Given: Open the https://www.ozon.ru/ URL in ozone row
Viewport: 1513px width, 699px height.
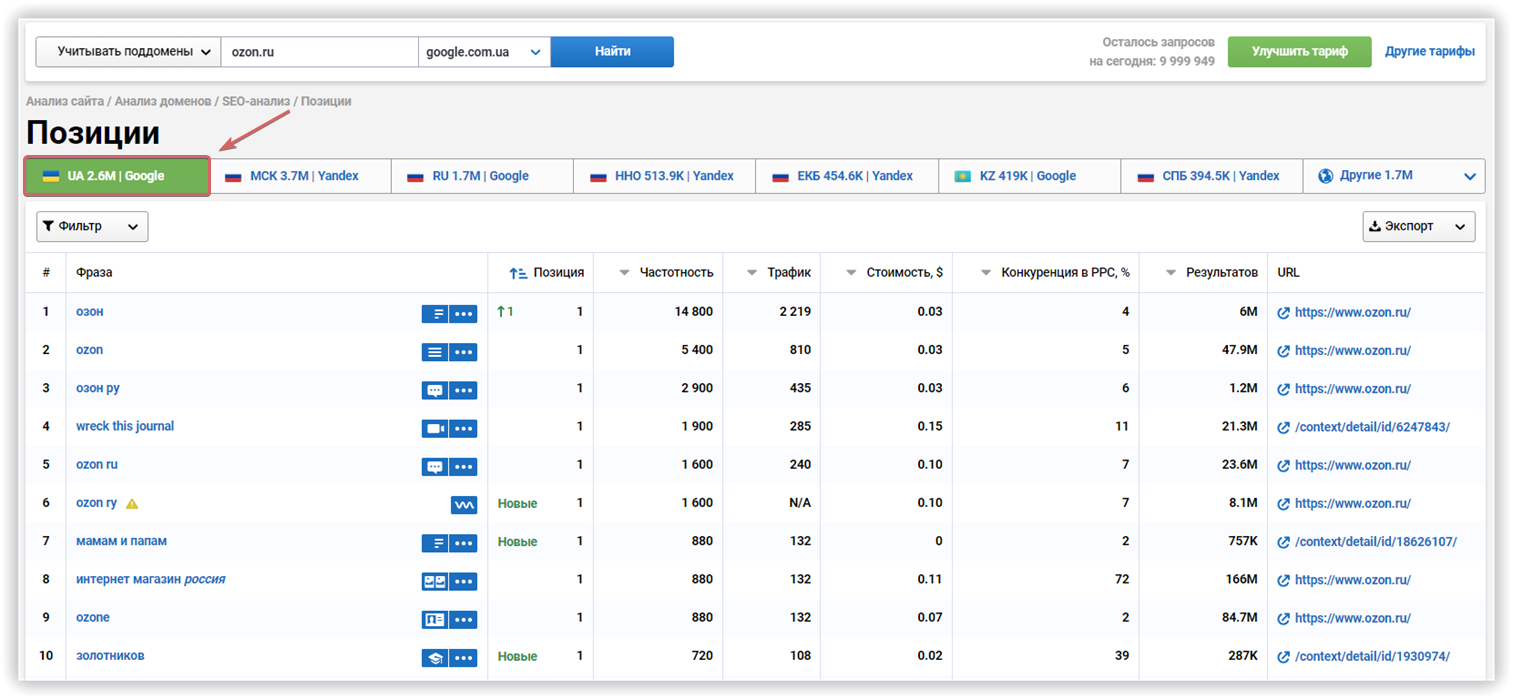Looking at the screenshot, I should [x=1352, y=619].
